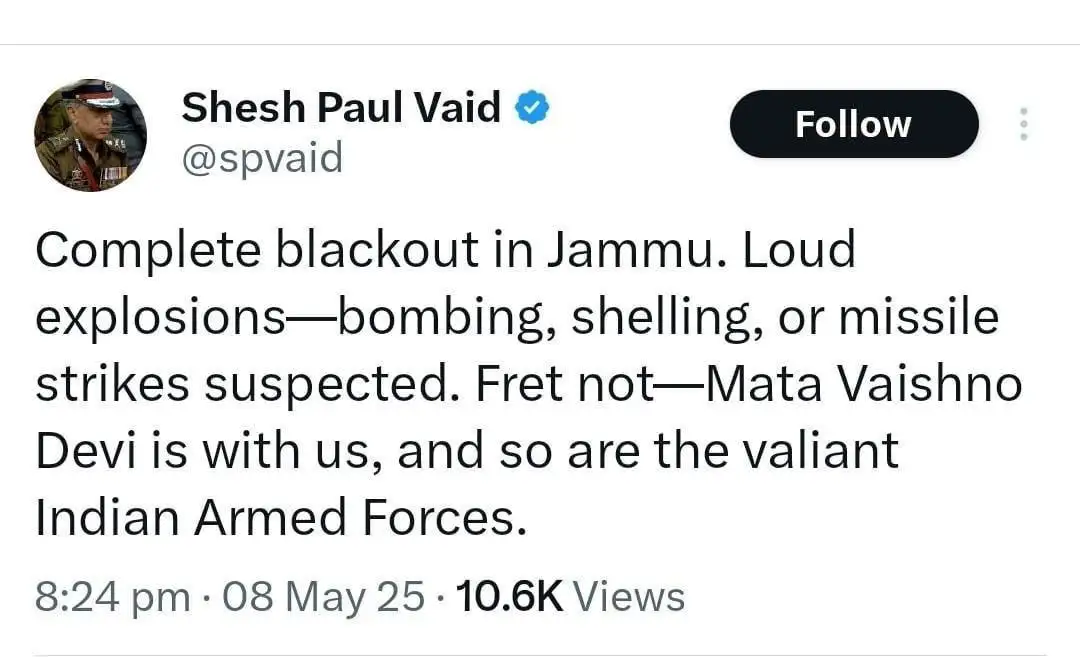
Task: Select the 08 May 25 date
Action: click(323, 597)
